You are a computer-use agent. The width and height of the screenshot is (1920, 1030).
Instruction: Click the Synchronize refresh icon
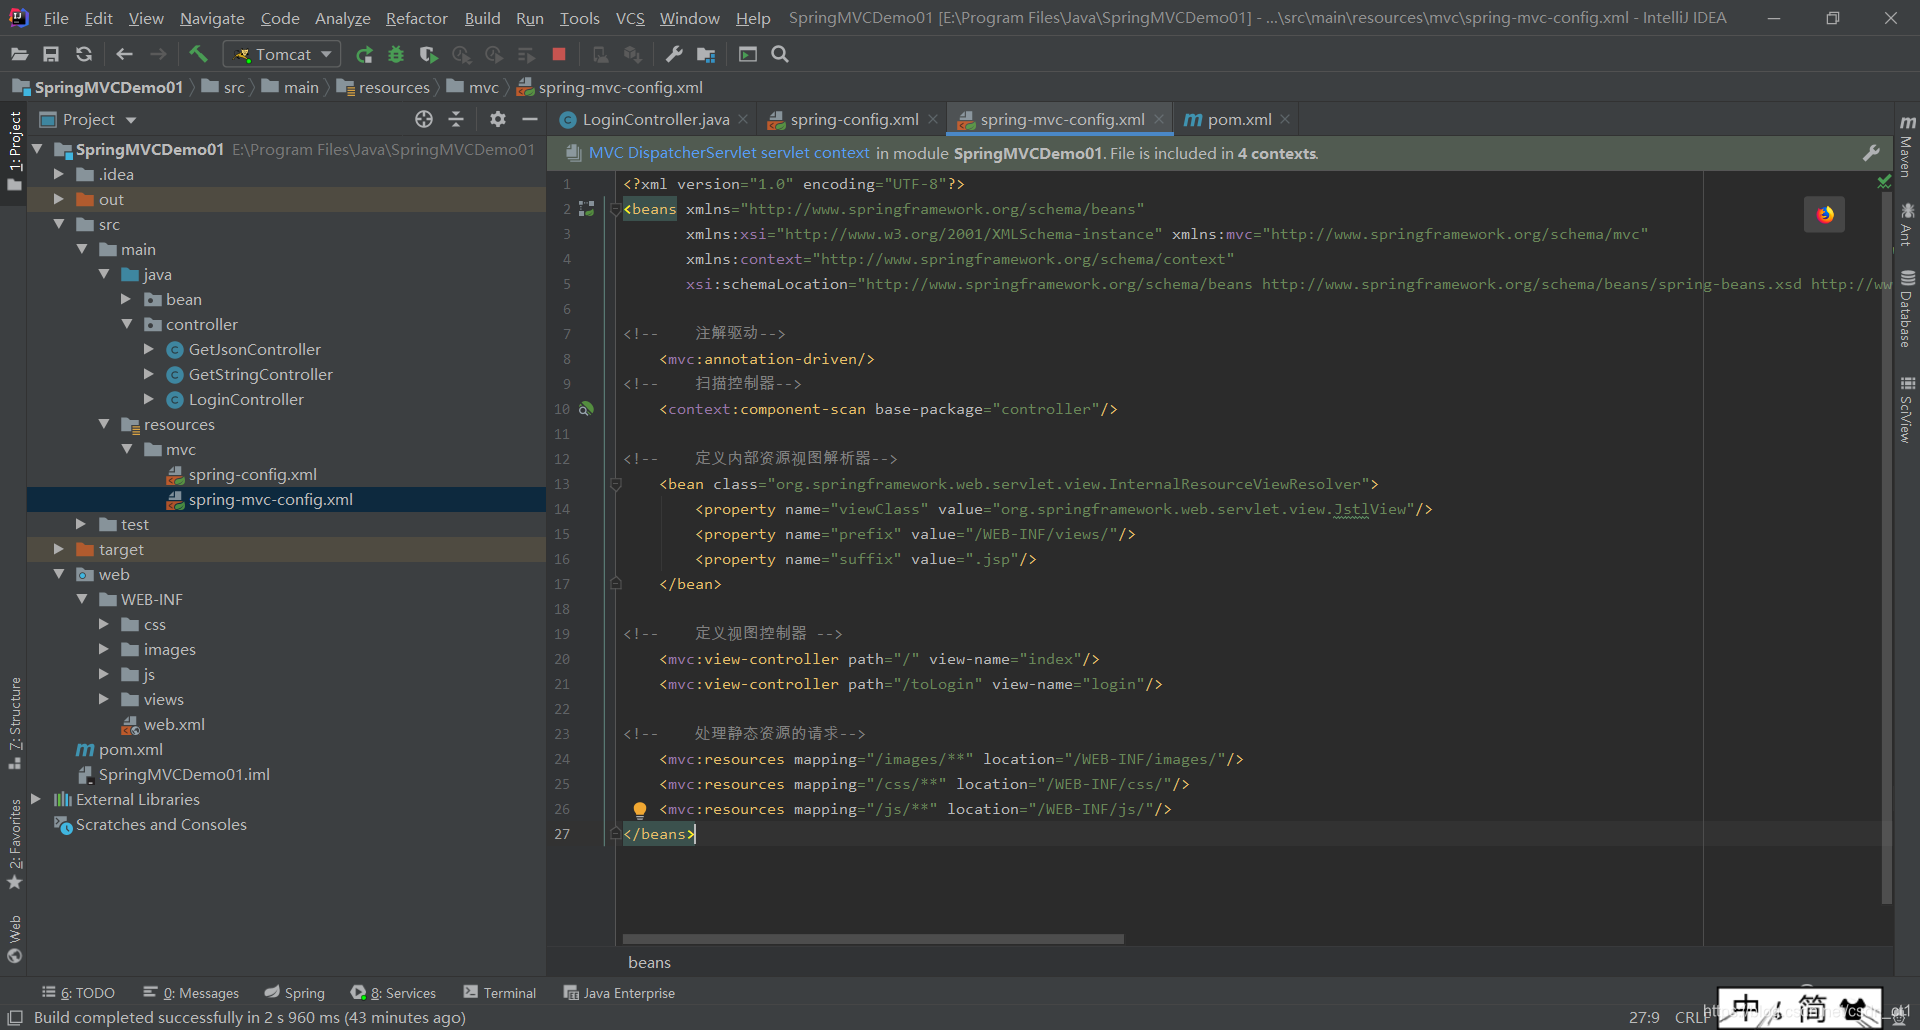pyautogui.click(x=84, y=54)
